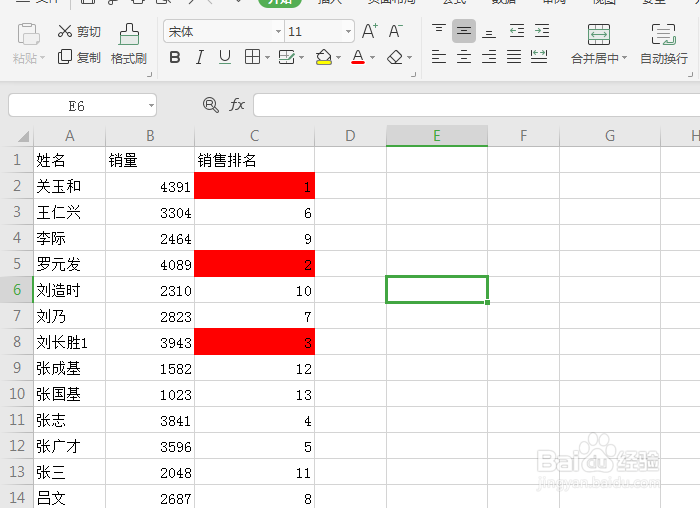
Task: Click cell with name 刘长胜1
Action: click(x=69, y=342)
